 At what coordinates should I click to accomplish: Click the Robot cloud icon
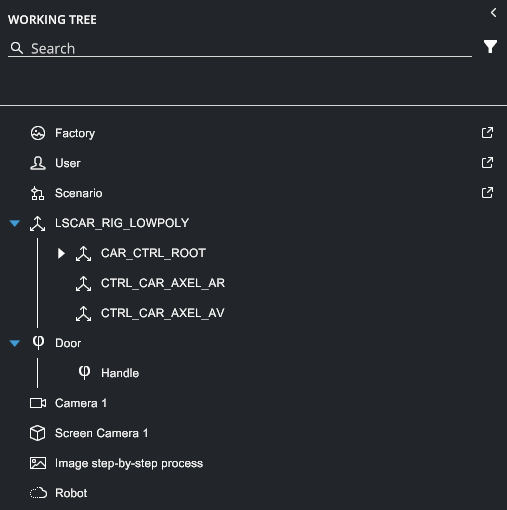point(38,493)
